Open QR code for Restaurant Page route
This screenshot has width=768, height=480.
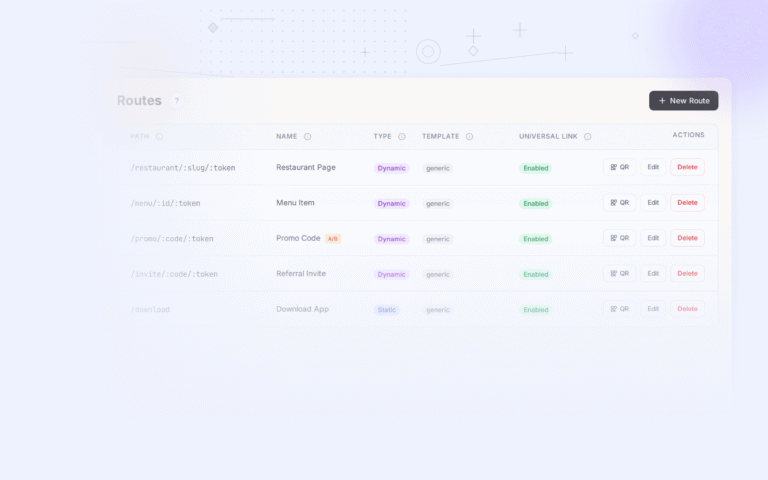pyautogui.click(x=619, y=167)
